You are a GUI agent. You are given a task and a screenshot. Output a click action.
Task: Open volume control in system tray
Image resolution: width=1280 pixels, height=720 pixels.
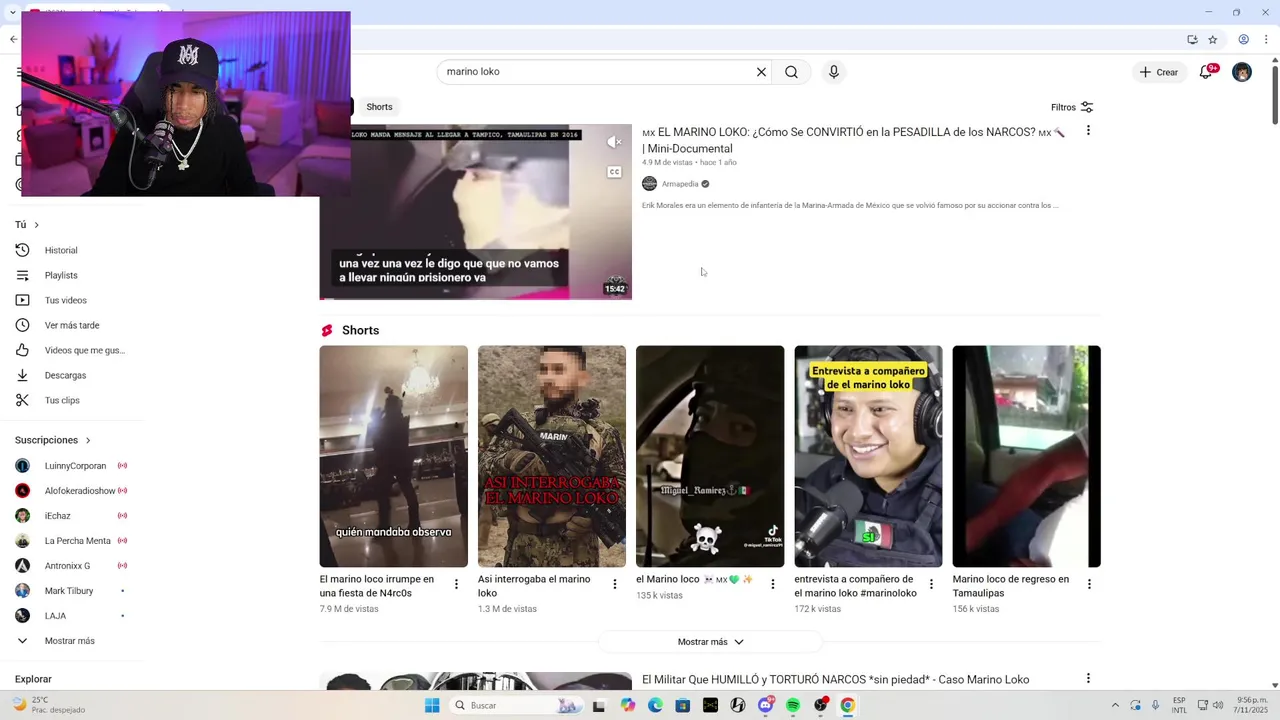pos(1218,705)
